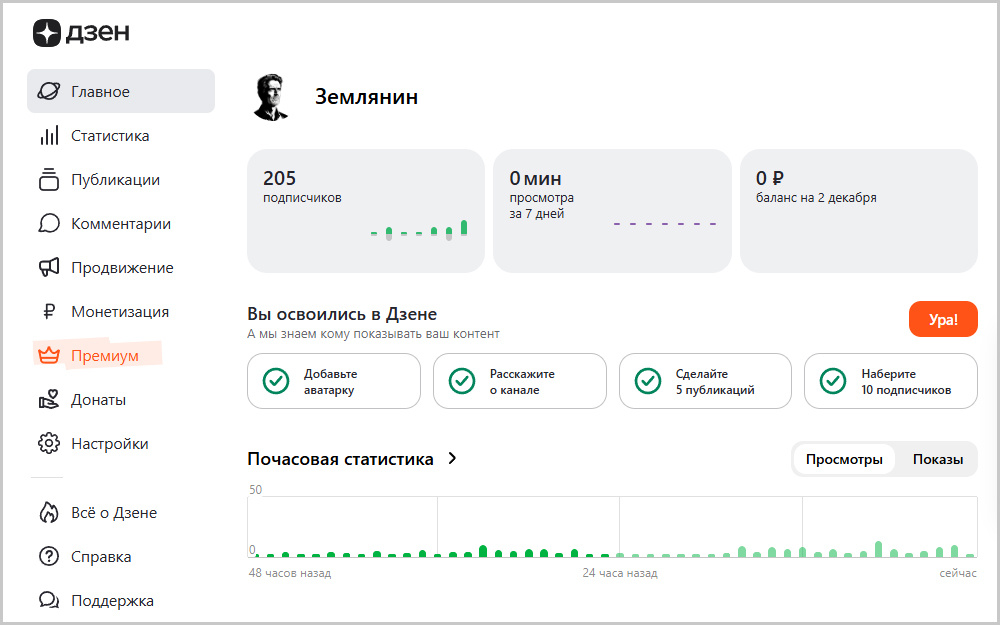Open the Монетизация section
This screenshot has height=625, width=1000.
[x=121, y=311]
